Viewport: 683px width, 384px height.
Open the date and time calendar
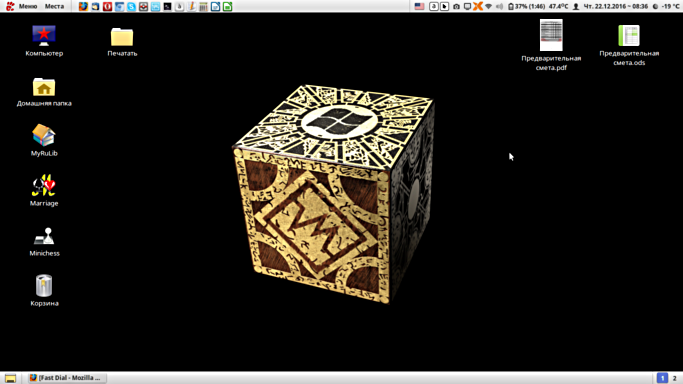coord(615,7)
